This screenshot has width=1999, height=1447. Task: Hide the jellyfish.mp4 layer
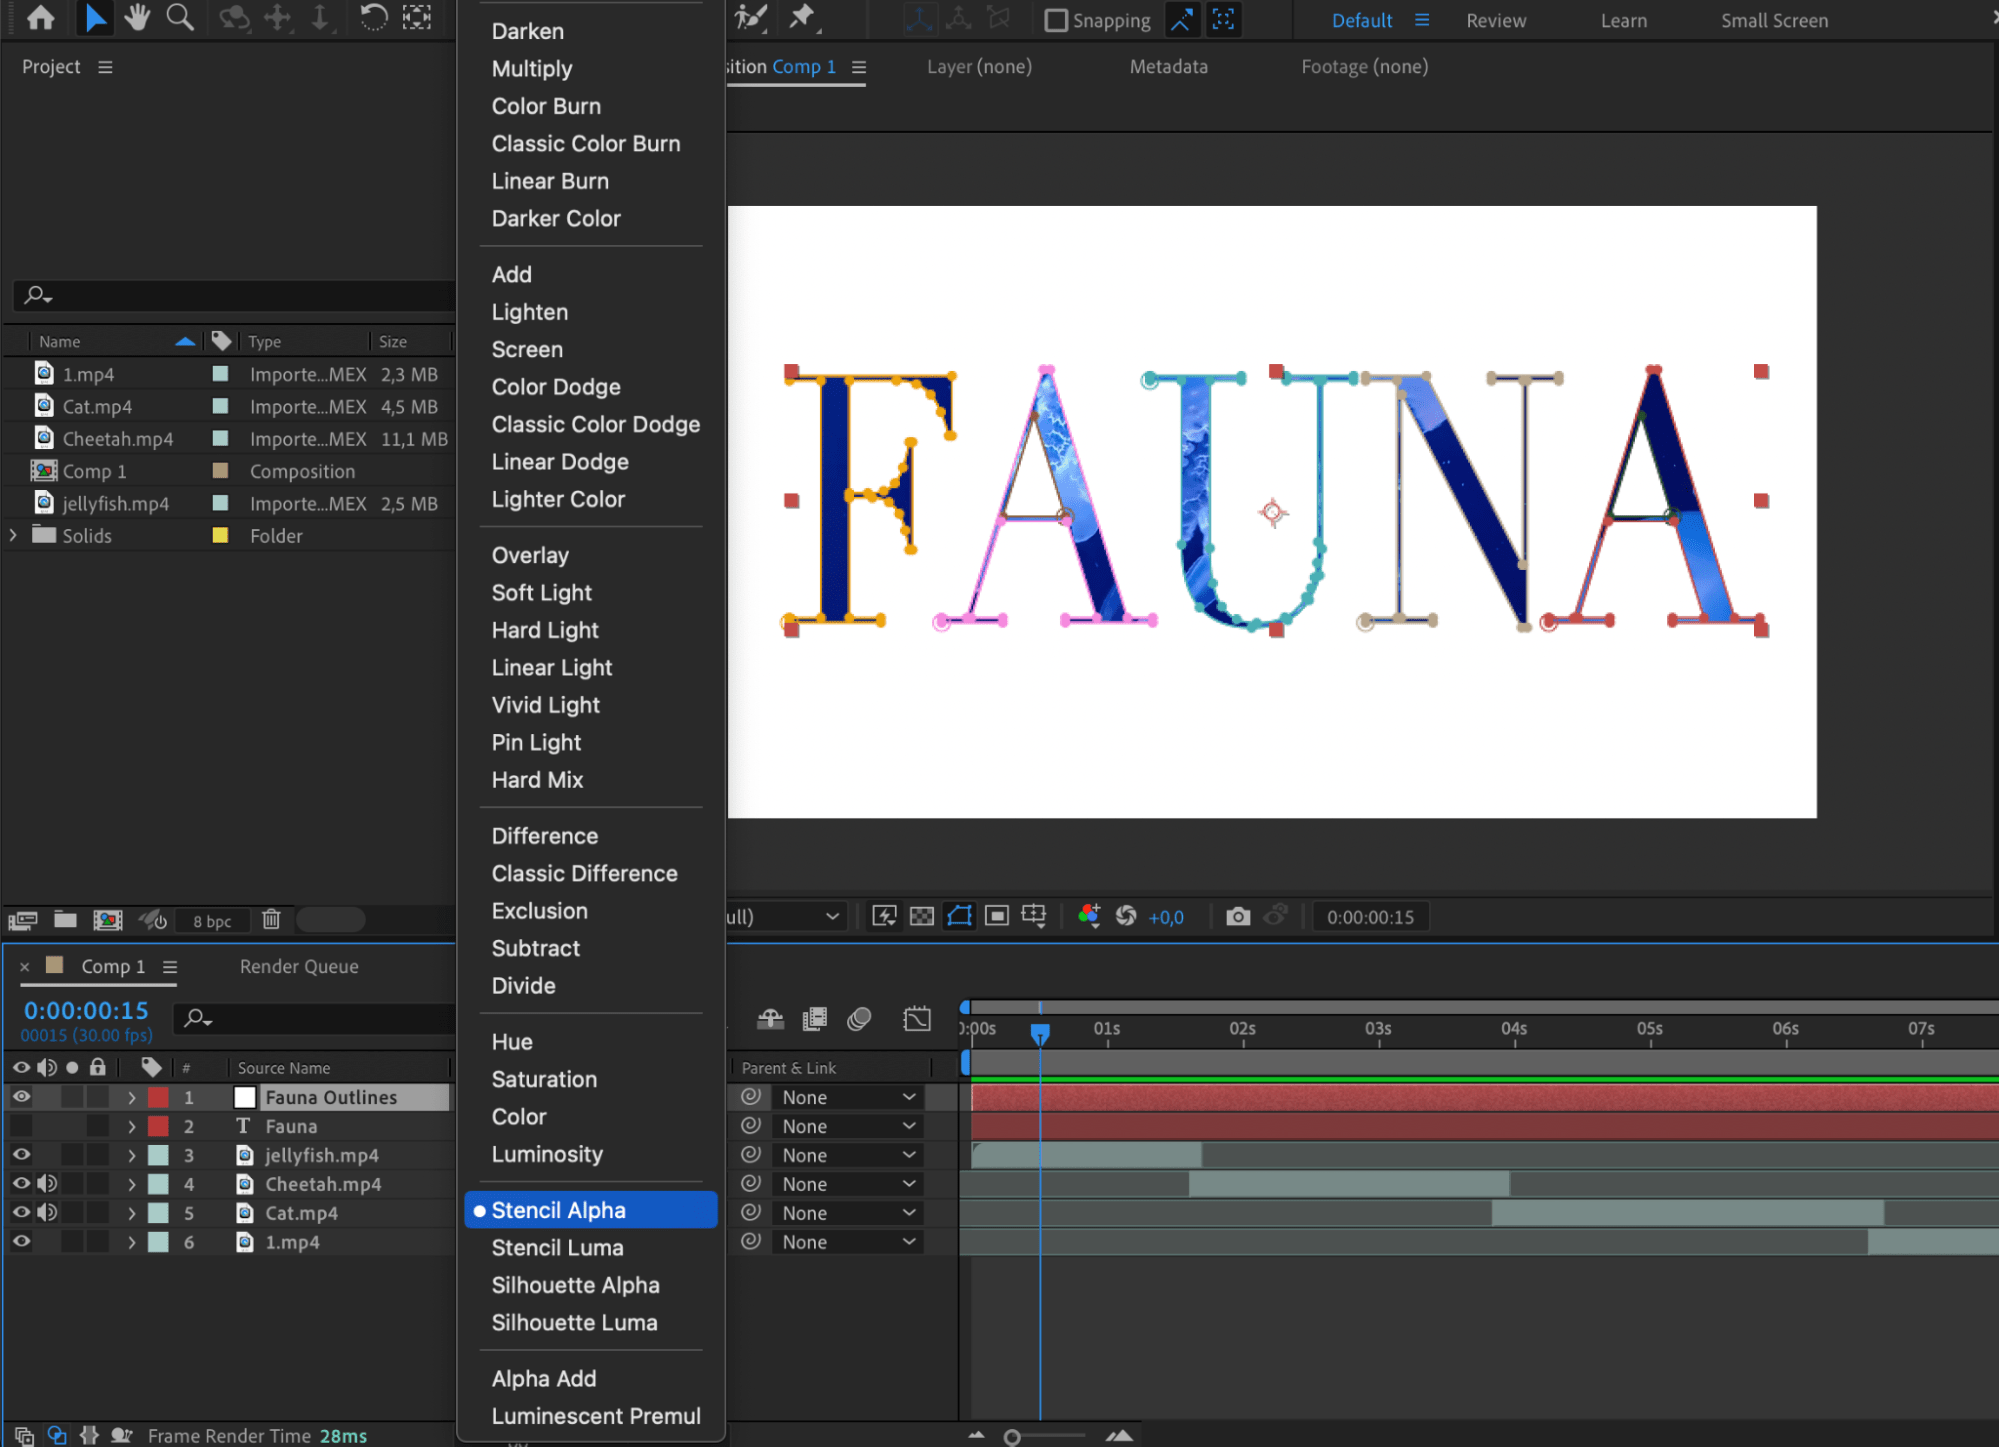[21, 1155]
